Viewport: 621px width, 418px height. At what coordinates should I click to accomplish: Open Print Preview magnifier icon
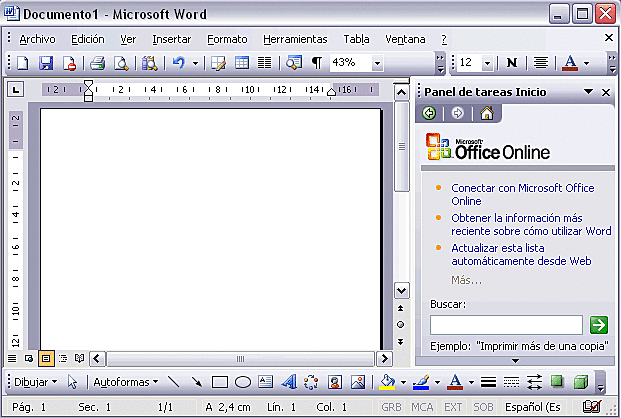(121, 63)
